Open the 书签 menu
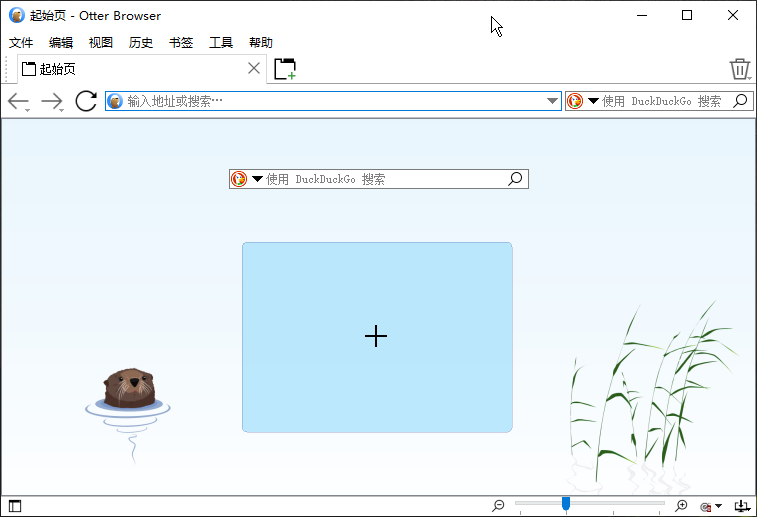 pyautogui.click(x=181, y=42)
